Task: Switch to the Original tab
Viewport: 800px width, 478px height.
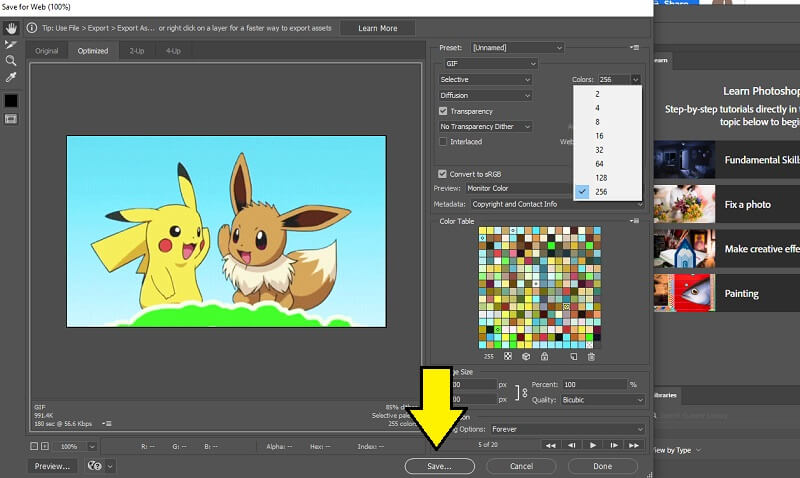Action: point(46,51)
